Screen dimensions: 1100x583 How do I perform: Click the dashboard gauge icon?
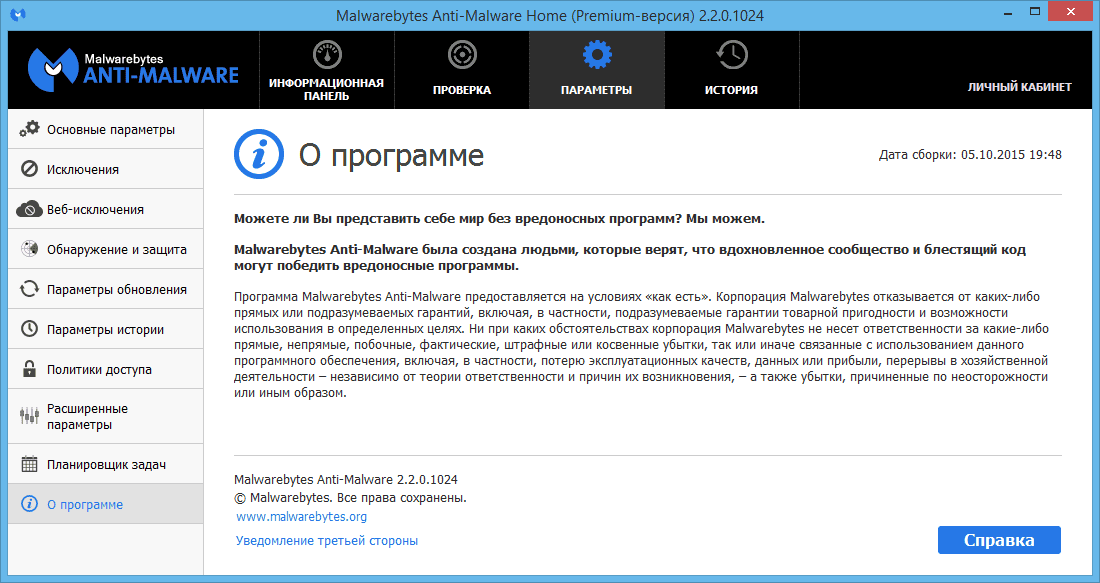coord(327,55)
